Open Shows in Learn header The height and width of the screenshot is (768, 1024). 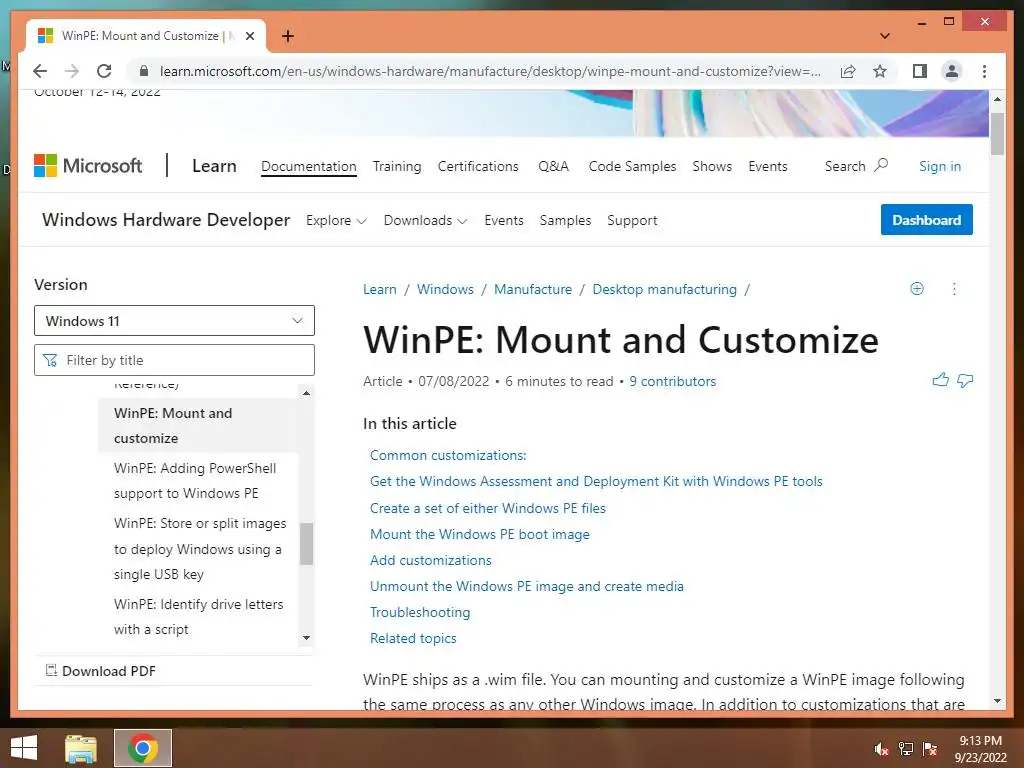[712, 167]
